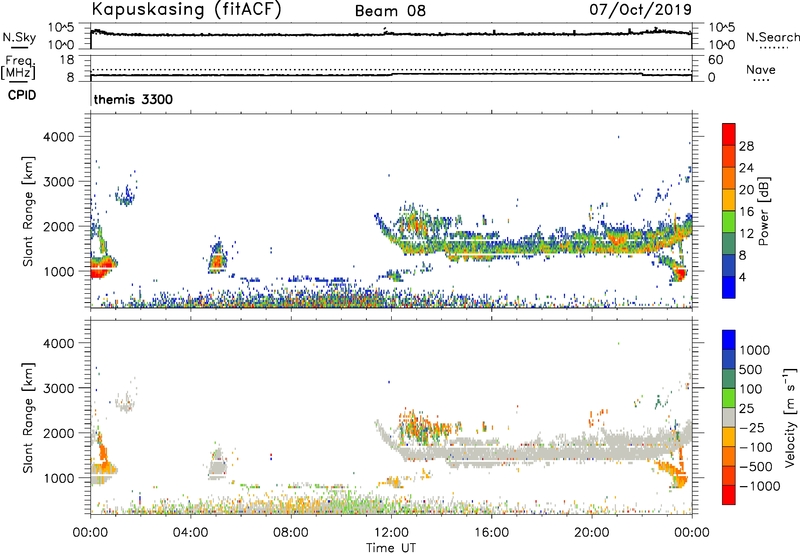Click the "Power [dB]" colorbar title
800x554 pixels.
(763, 211)
